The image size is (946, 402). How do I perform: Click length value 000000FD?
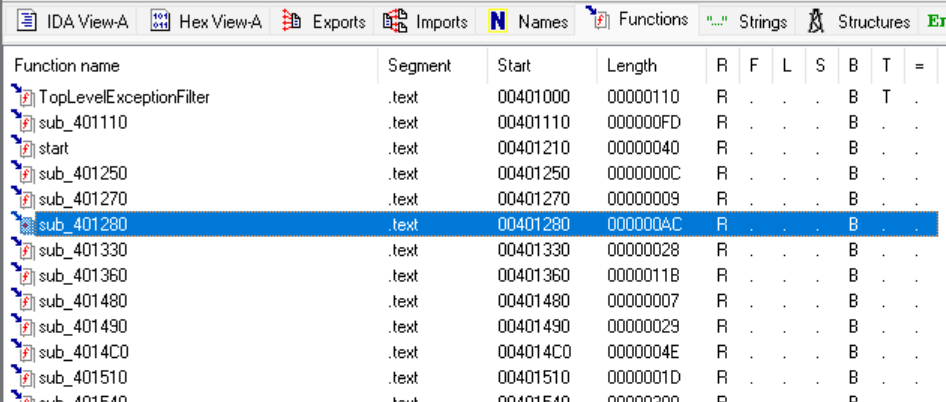pos(644,123)
